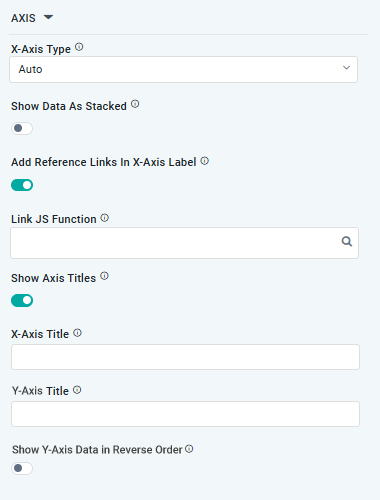
Task: Focus the Link JS Function field
Action: [x=184, y=243]
